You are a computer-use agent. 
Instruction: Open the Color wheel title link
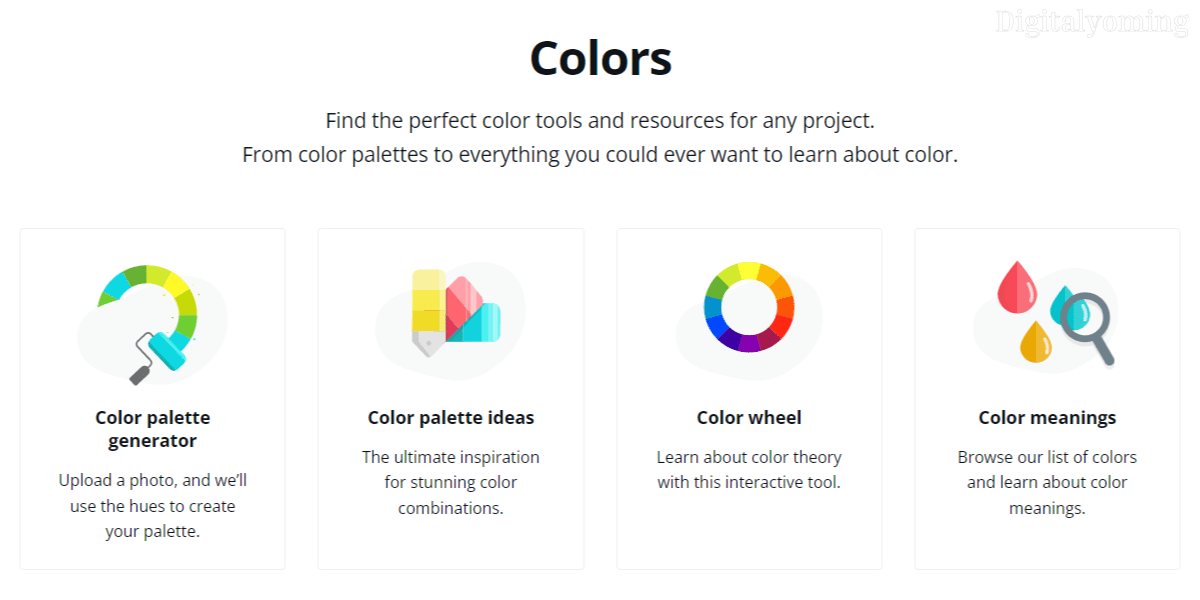749,418
